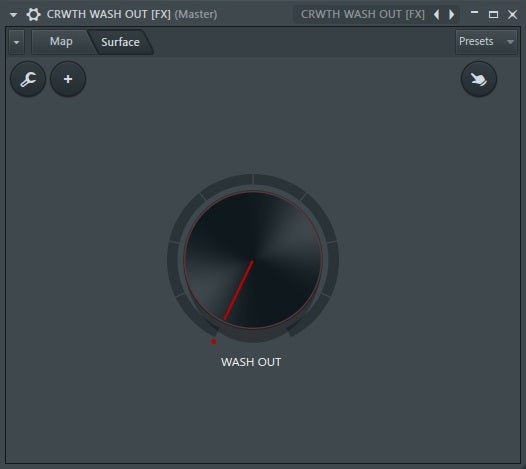Image resolution: width=526 pixels, height=469 pixels.
Task: Close the CRWTH WASH OUT window
Action: [x=512, y=14]
